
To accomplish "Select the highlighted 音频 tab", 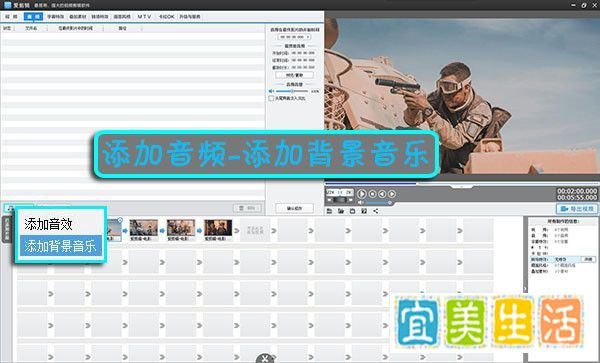I will [x=33, y=16].
